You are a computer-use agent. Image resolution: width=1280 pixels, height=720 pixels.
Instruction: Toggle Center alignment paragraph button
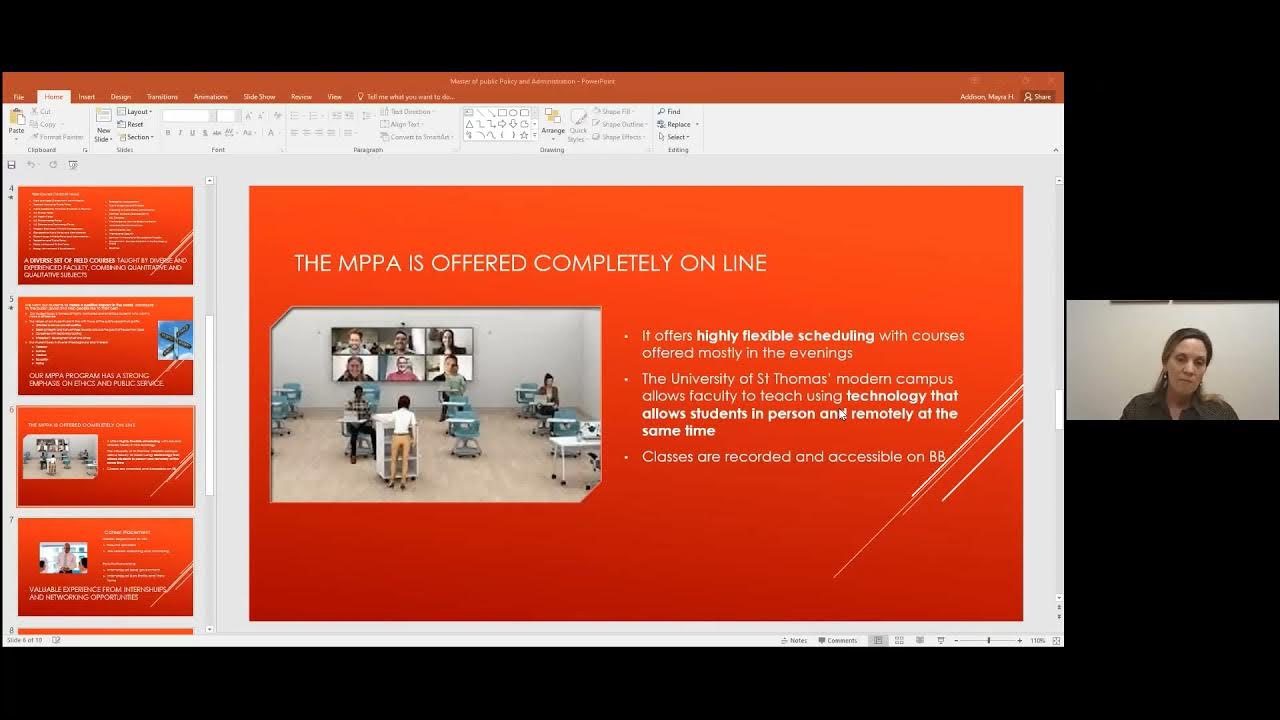[307, 133]
